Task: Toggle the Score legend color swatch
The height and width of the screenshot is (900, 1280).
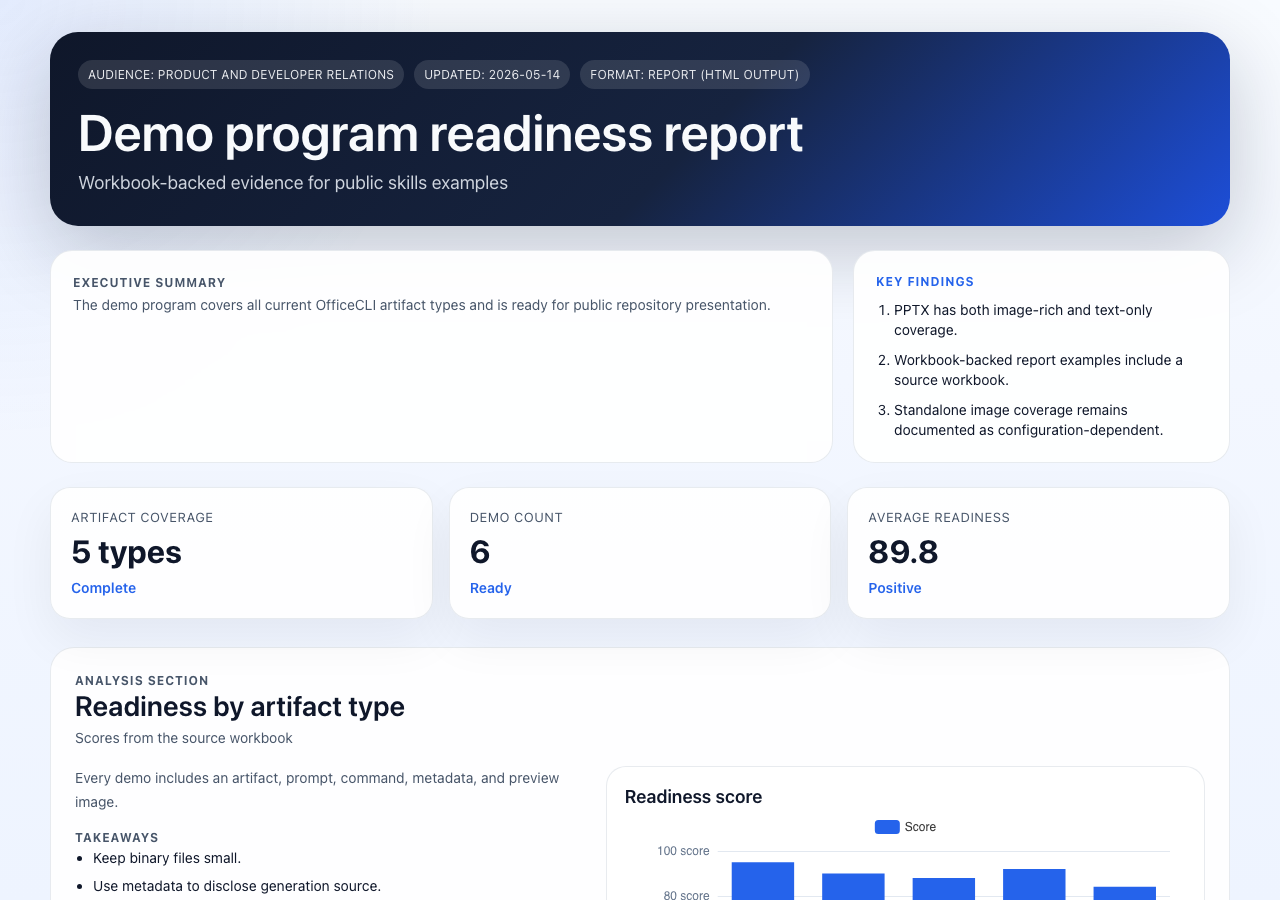Action: coord(887,827)
